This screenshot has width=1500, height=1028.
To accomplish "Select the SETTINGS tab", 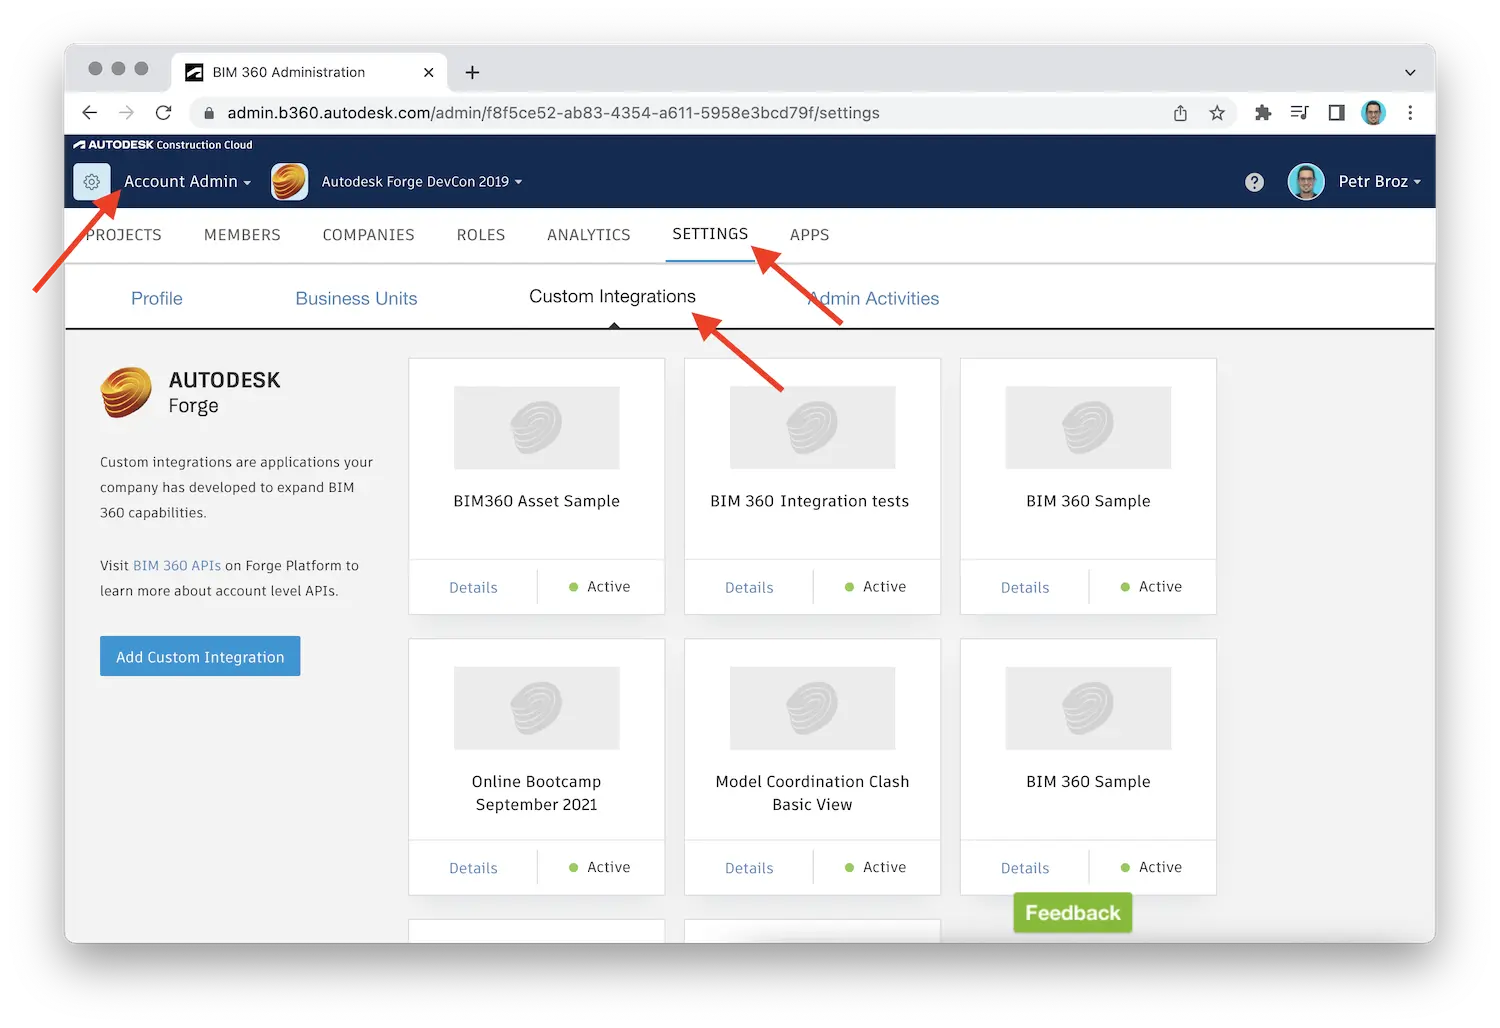I will 710,234.
